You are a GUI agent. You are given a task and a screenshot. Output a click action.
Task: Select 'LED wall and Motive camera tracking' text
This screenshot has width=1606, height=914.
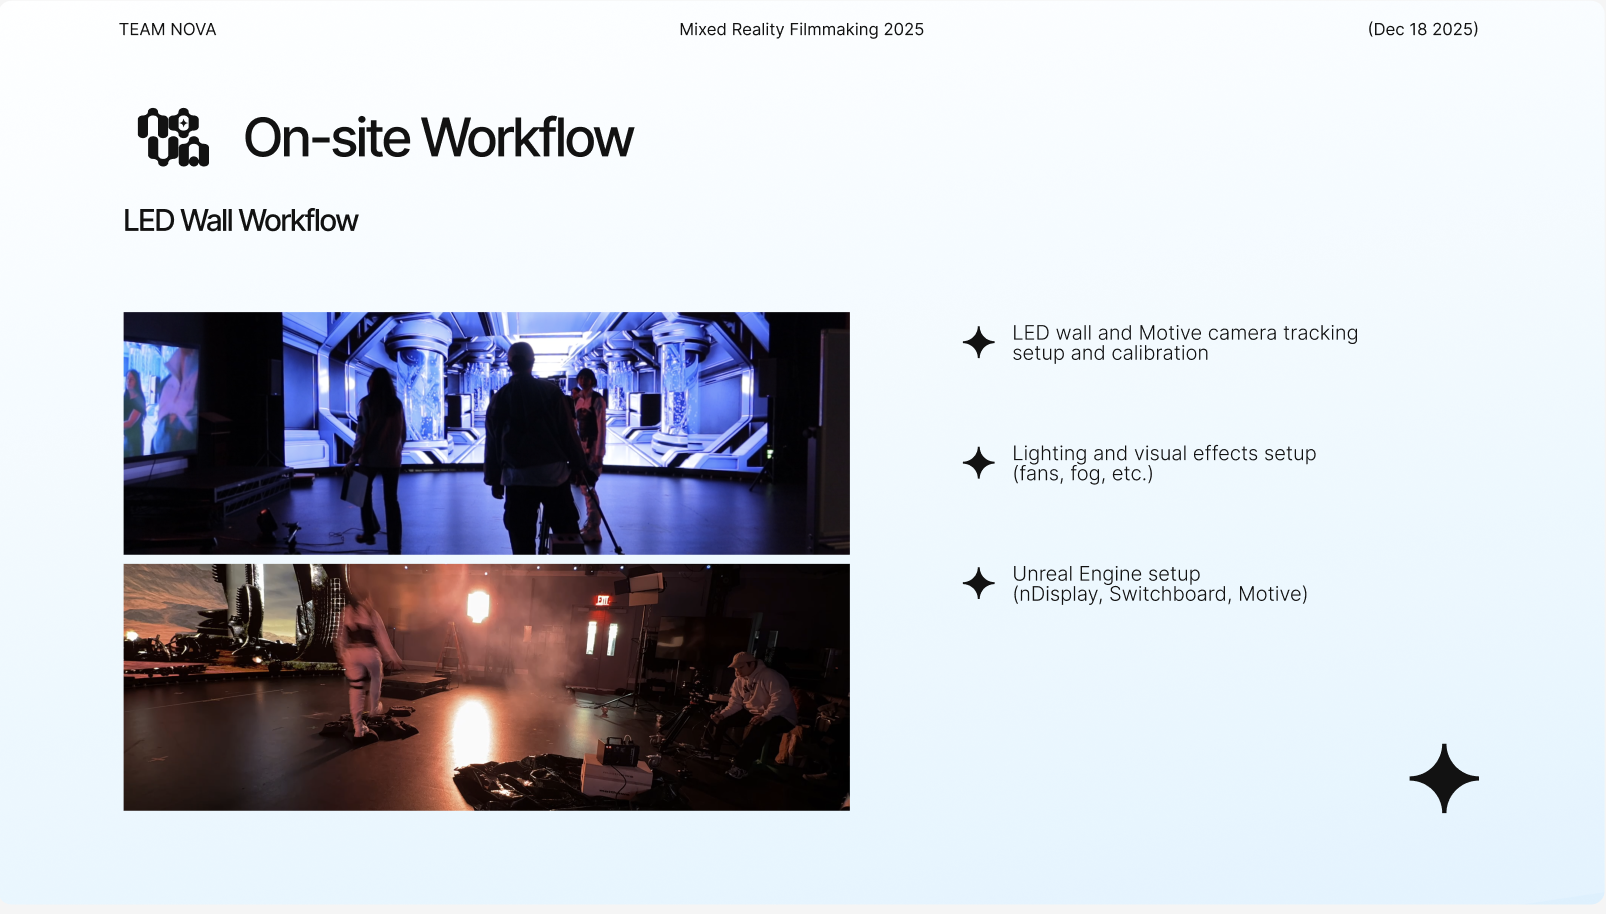[1185, 333]
